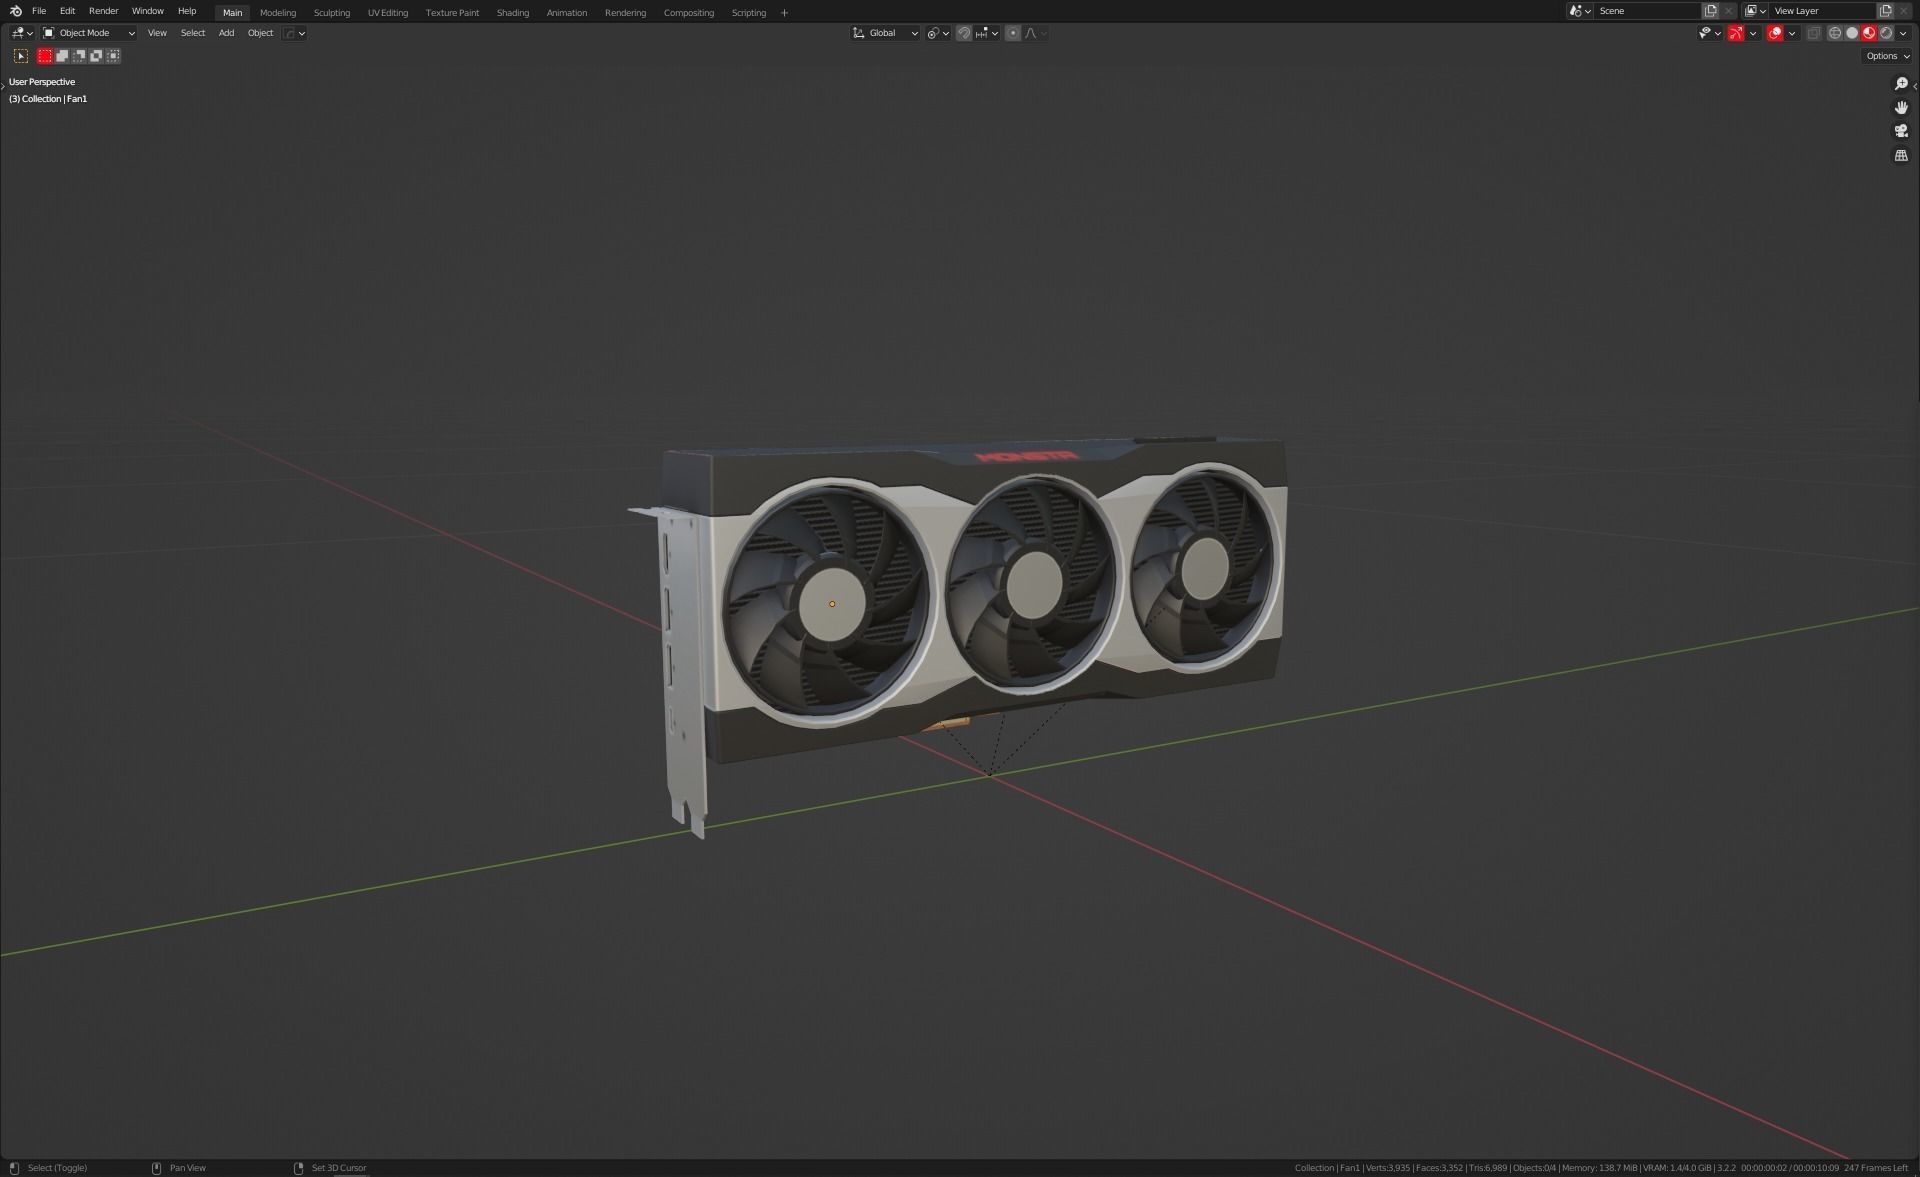Screen dimensions: 1920x1177
Task: Open the editor type dropdown
Action: coord(22,33)
